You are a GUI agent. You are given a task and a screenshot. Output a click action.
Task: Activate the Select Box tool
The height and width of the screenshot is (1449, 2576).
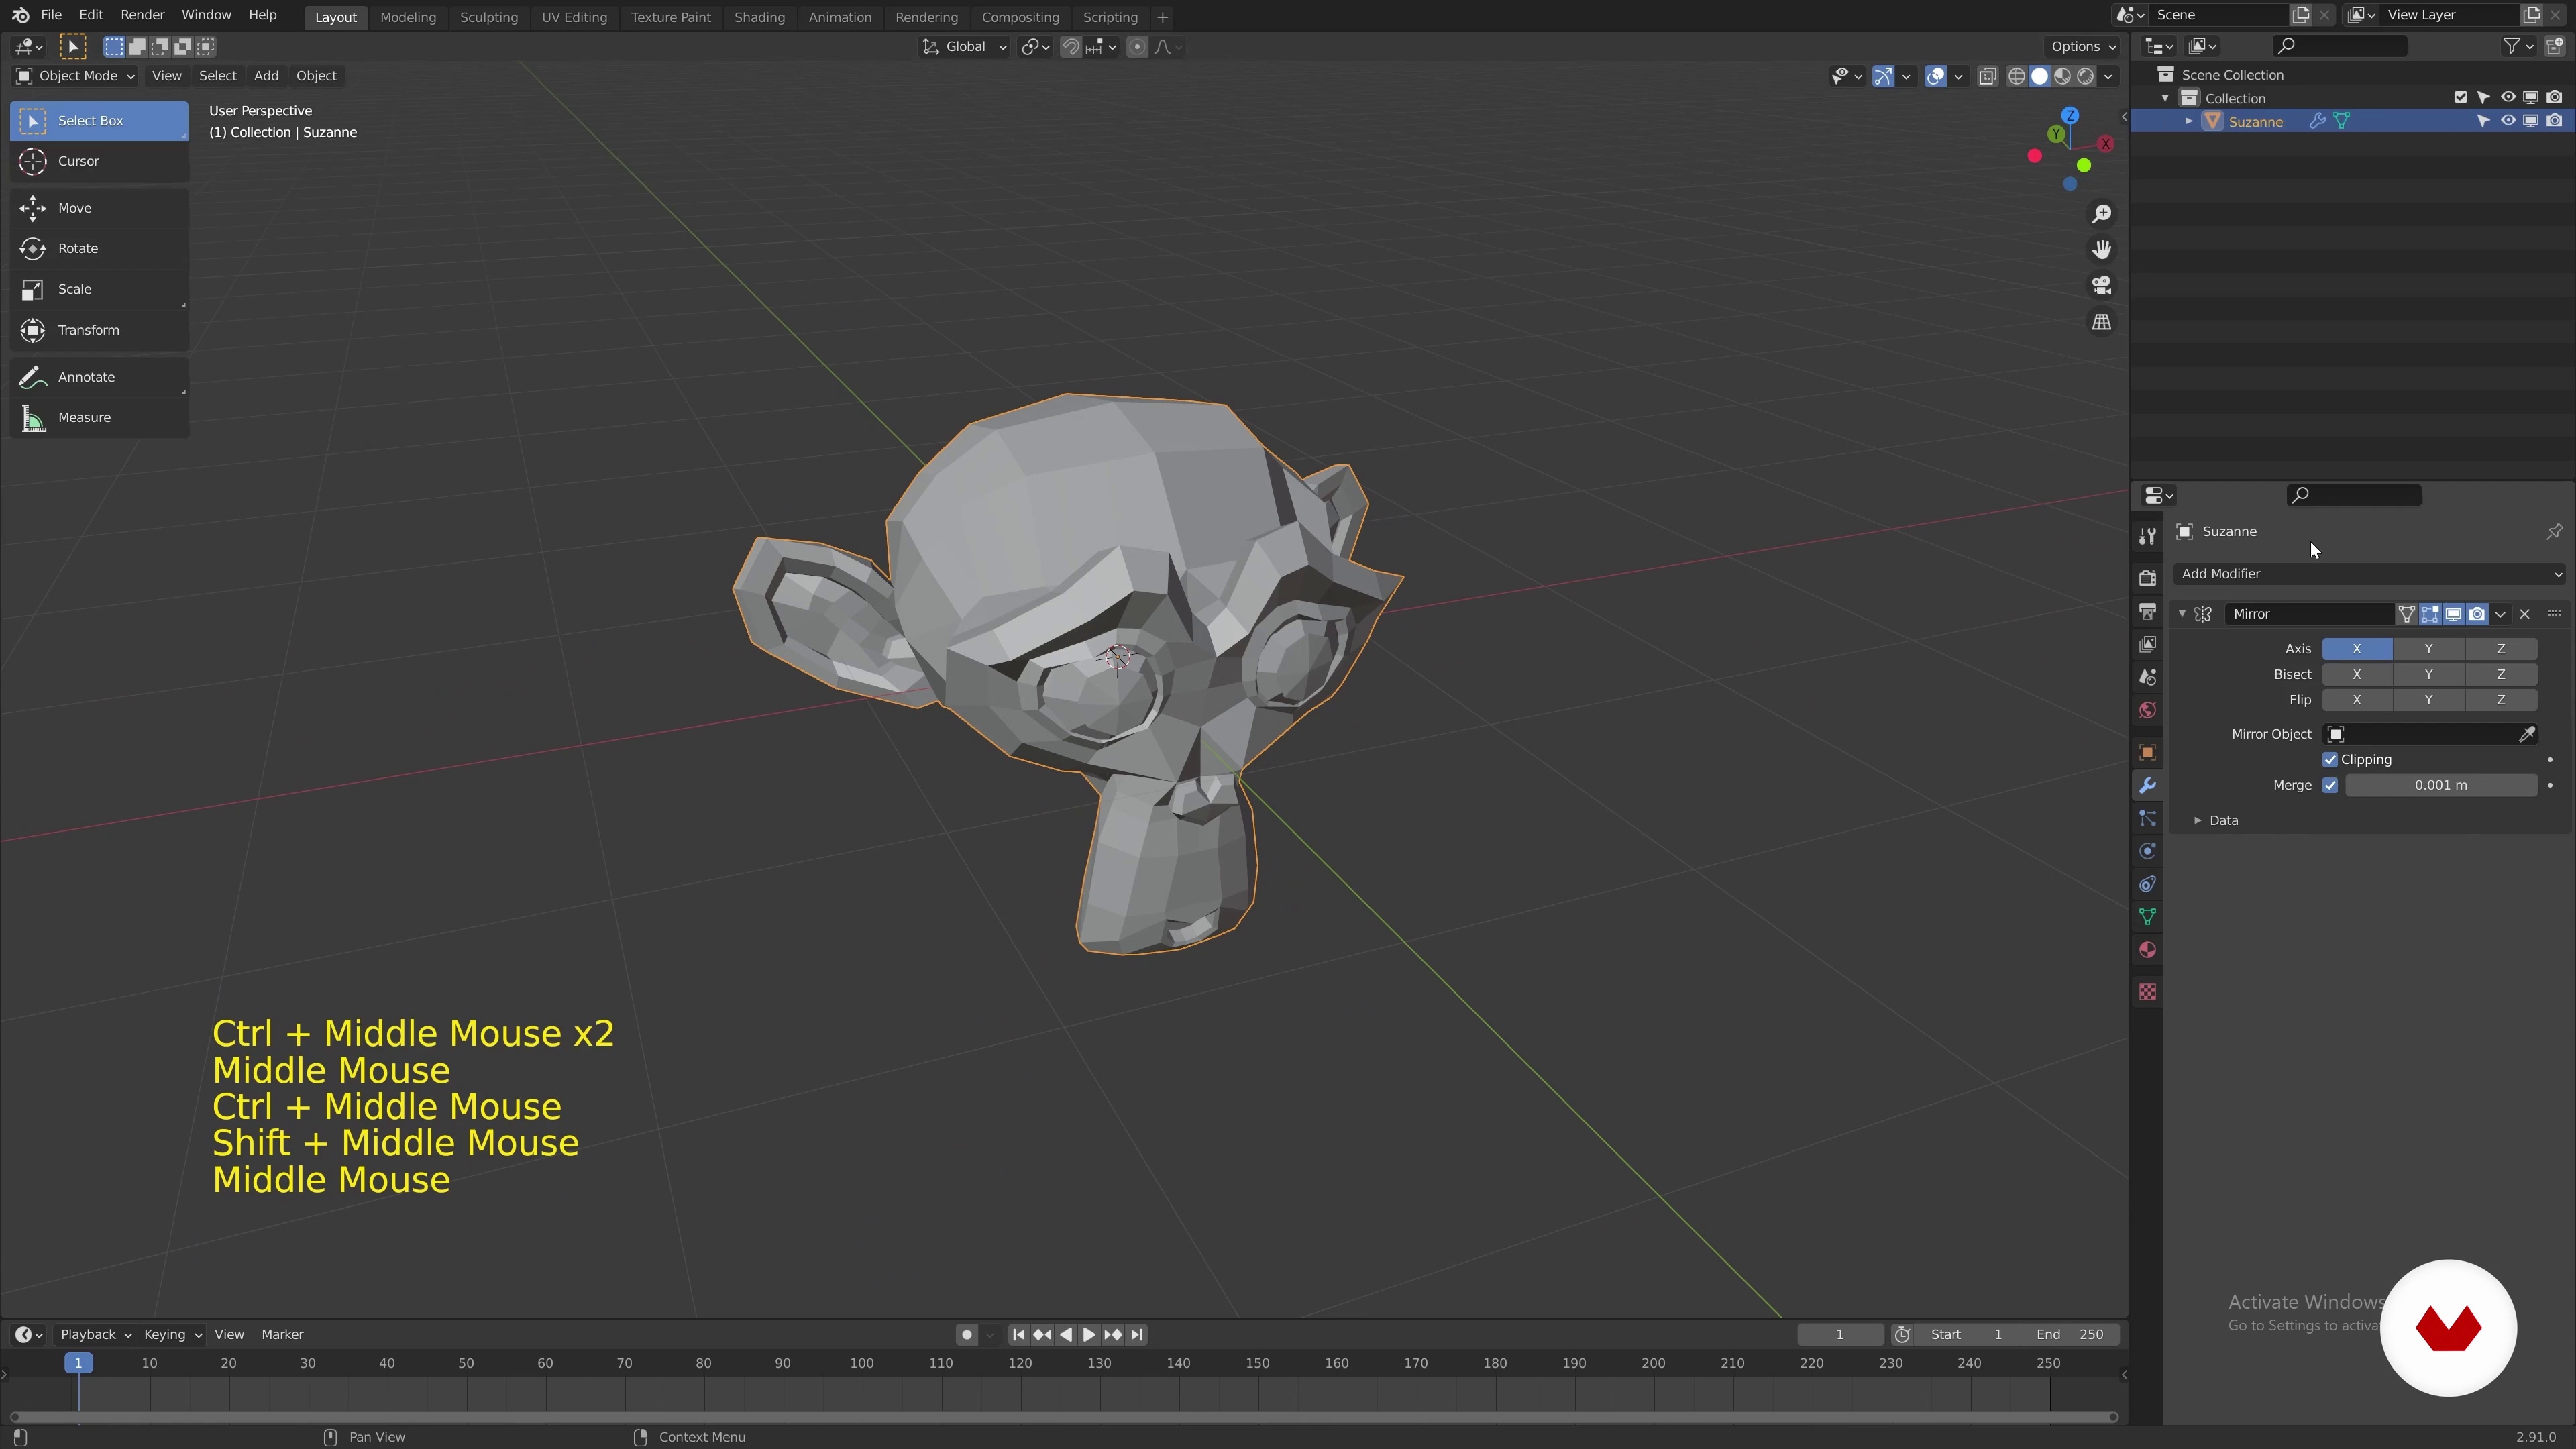[99, 121]
